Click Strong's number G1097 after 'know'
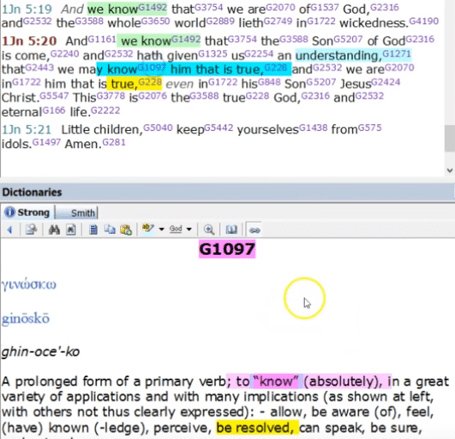Image resolution: width=455 pixels, height=439 pixels. 151,68
